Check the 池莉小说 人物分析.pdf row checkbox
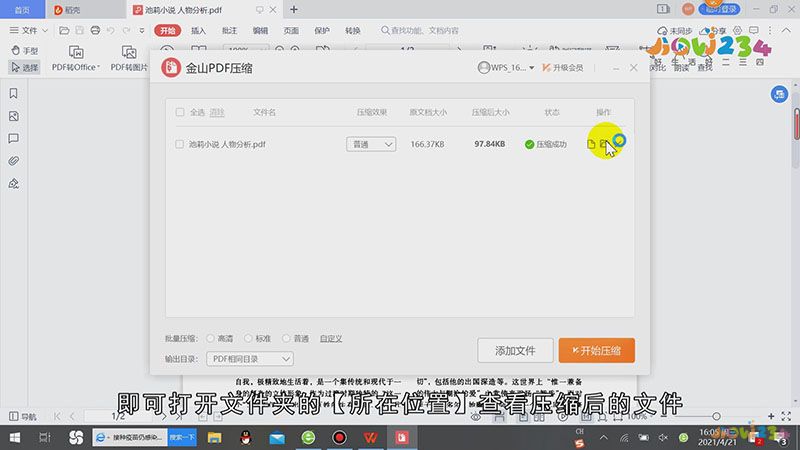Viewport: 800px width, 450px height. [x=179, y=144]
